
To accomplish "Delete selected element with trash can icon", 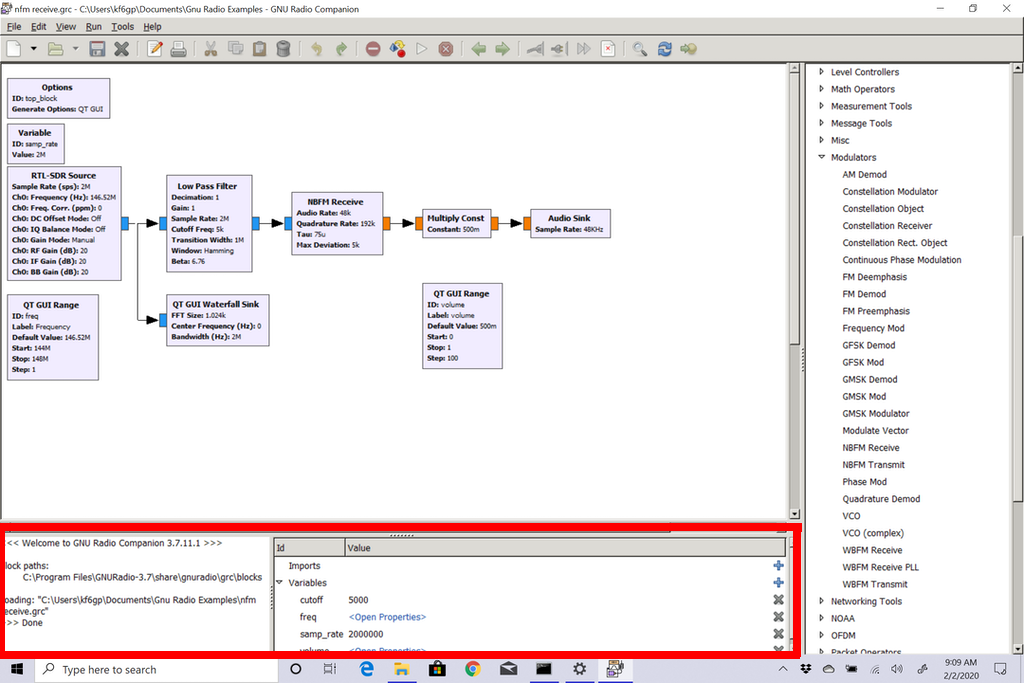I will [283, 49].
